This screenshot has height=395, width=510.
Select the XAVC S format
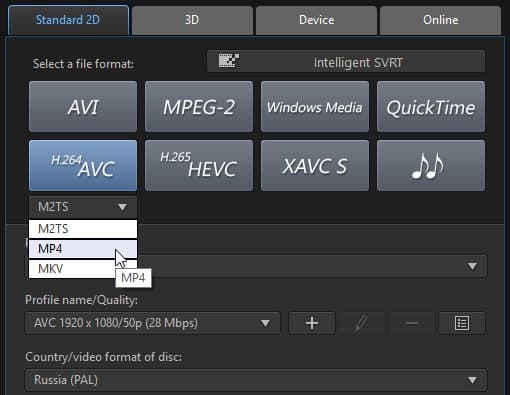tap(315, 166)
